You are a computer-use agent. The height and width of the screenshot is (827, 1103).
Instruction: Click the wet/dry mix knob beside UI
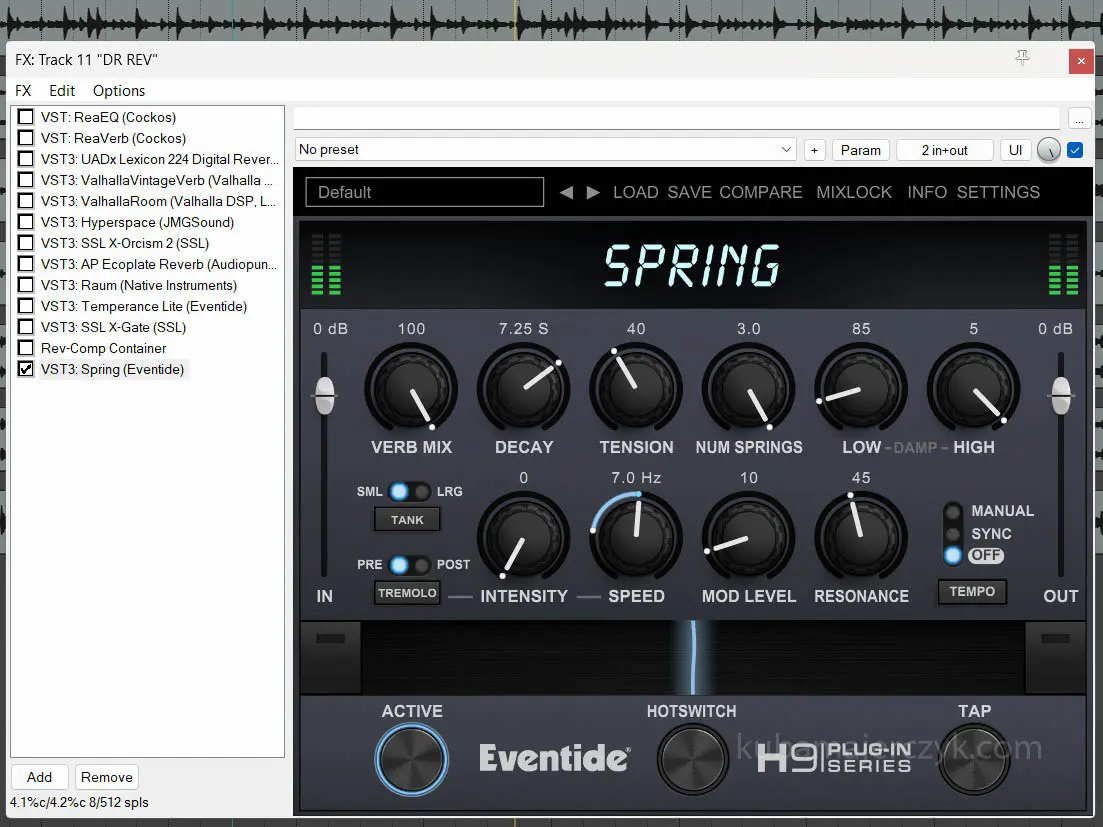(1048, 150)
